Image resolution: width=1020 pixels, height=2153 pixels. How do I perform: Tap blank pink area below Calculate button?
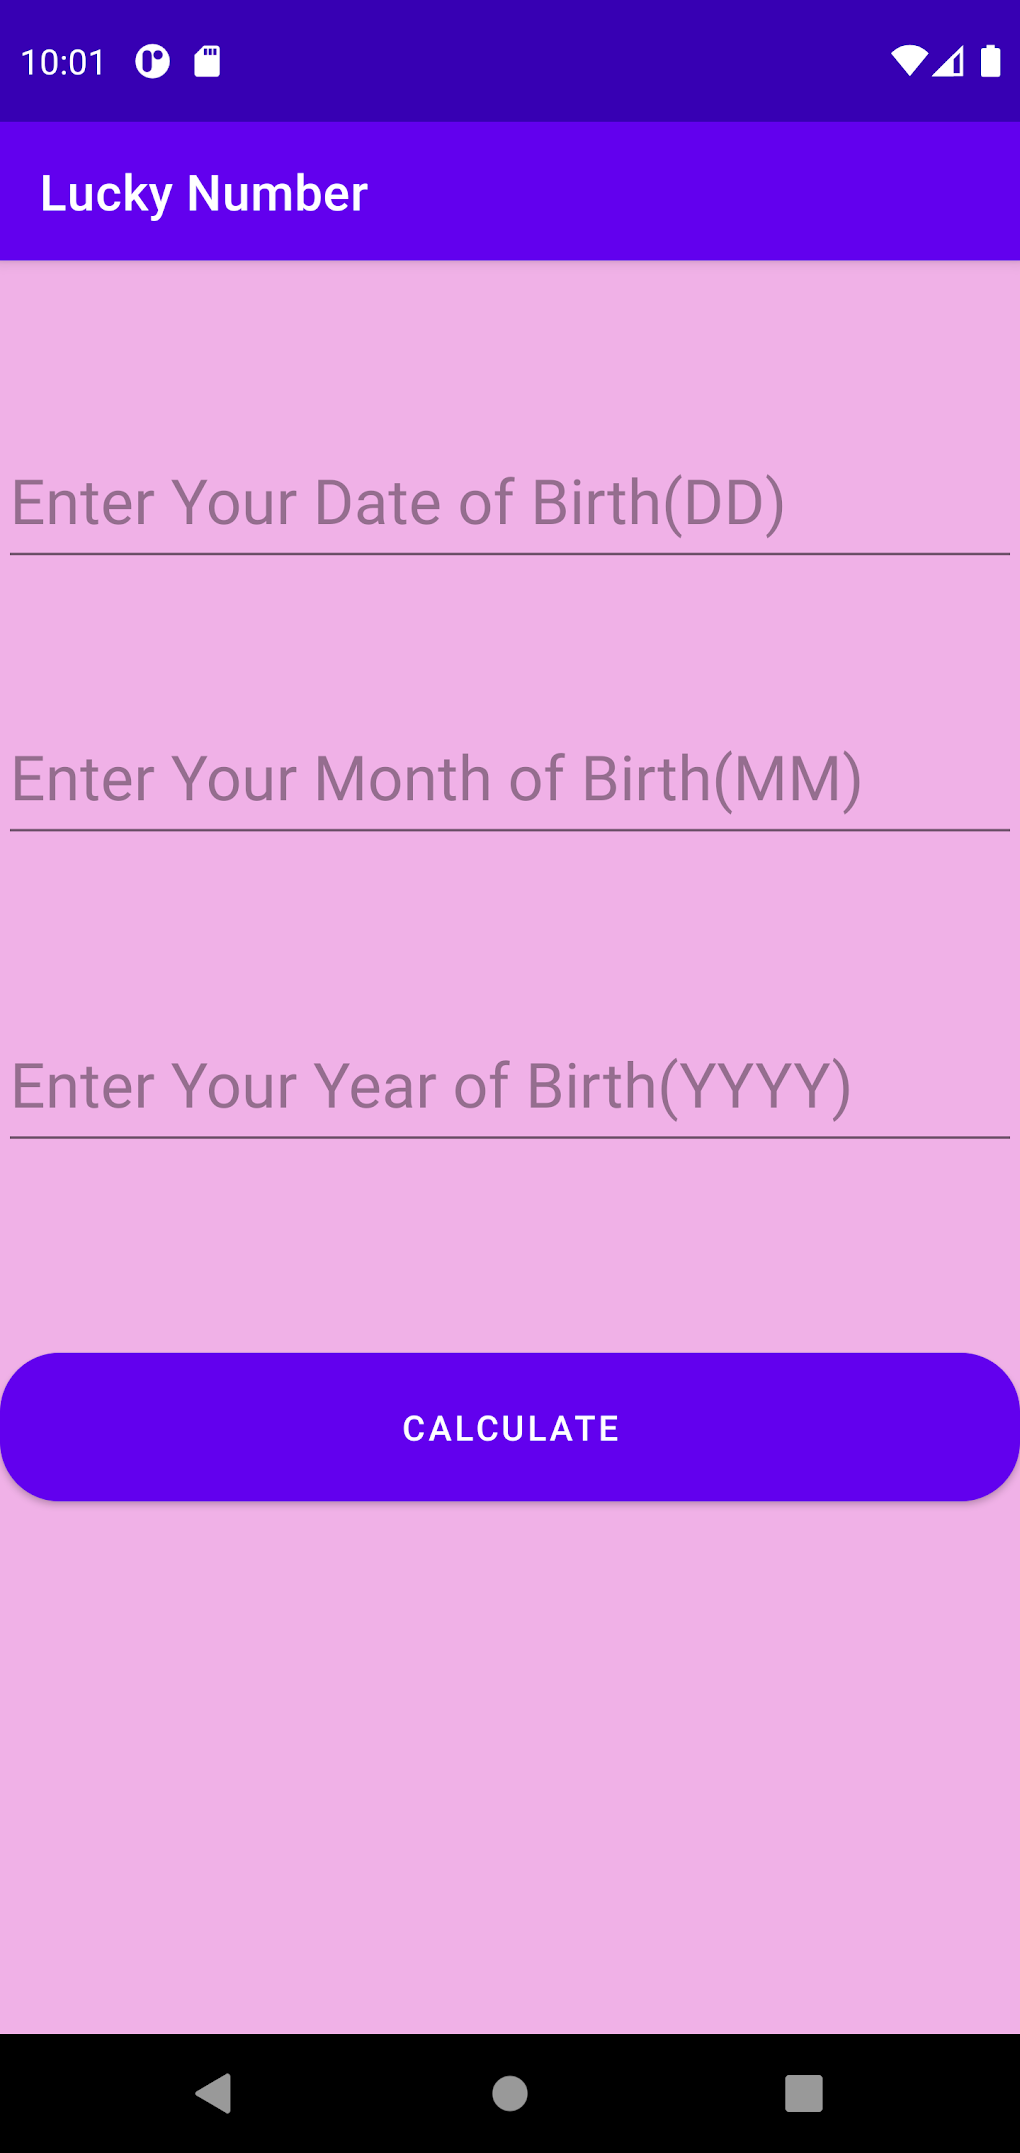(x=510, y=1760)
